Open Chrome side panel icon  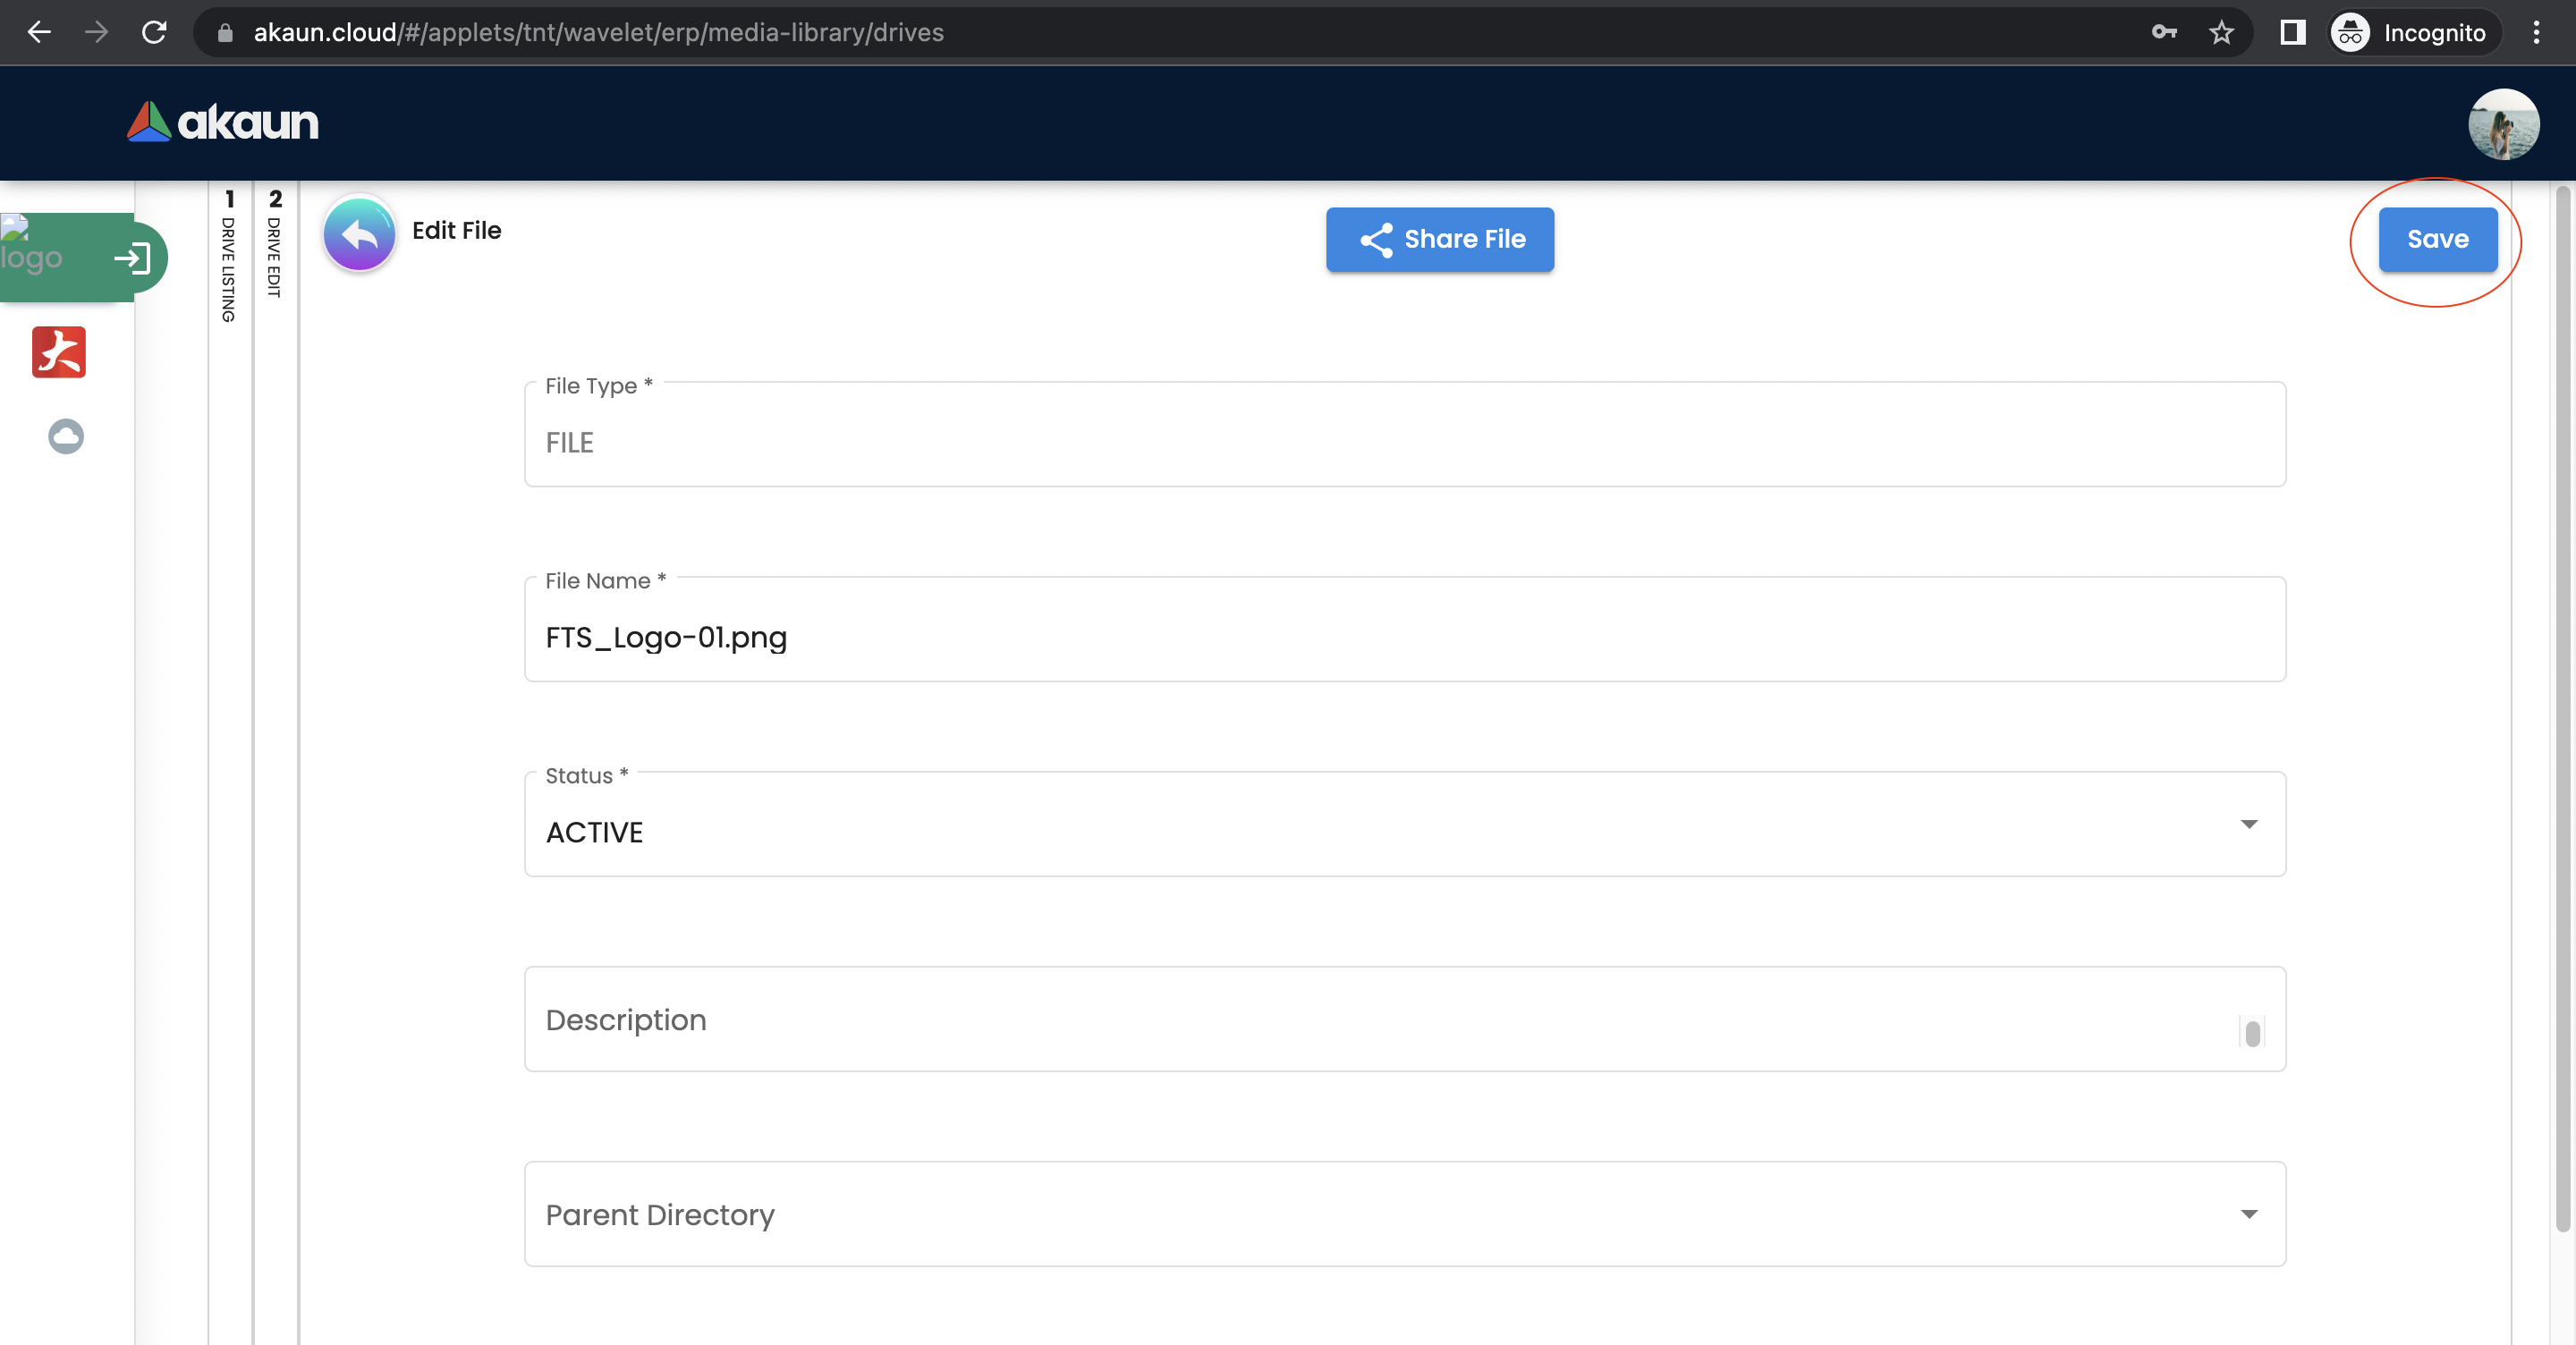pos(2292,33)
